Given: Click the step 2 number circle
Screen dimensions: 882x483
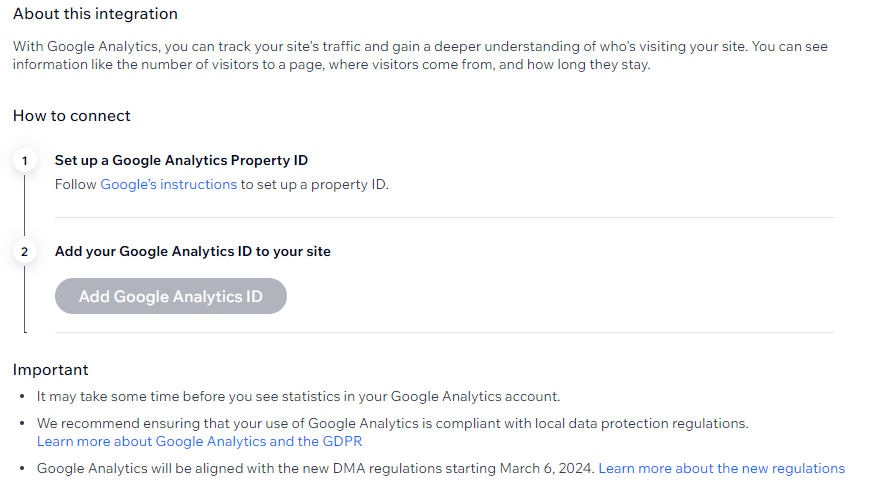Looking at the screenshot, I should pyautogui.click(x=24, y=252).
